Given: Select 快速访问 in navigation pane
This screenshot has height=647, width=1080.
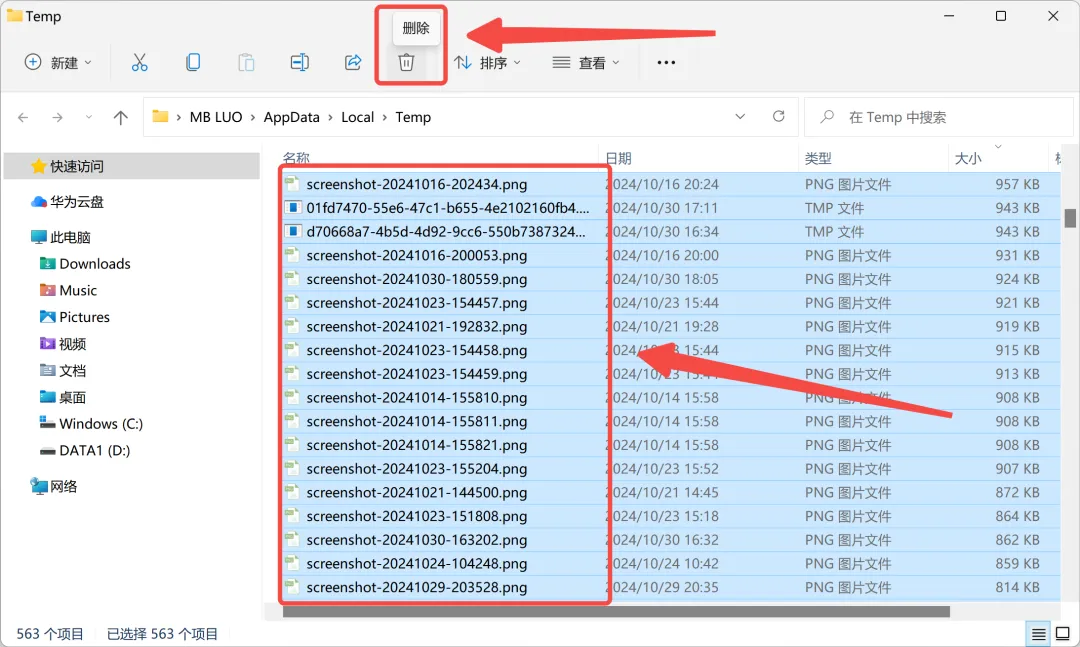Looking at the screenshot, I should tap(132, 166).
